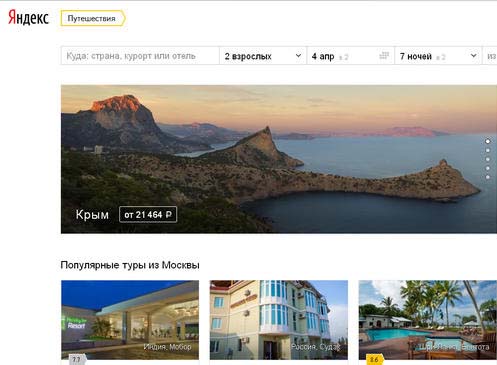Viewport: 497px width, 365px height.
Task: Select the last carousel dot indicator
Action: [x=487, y=177]
